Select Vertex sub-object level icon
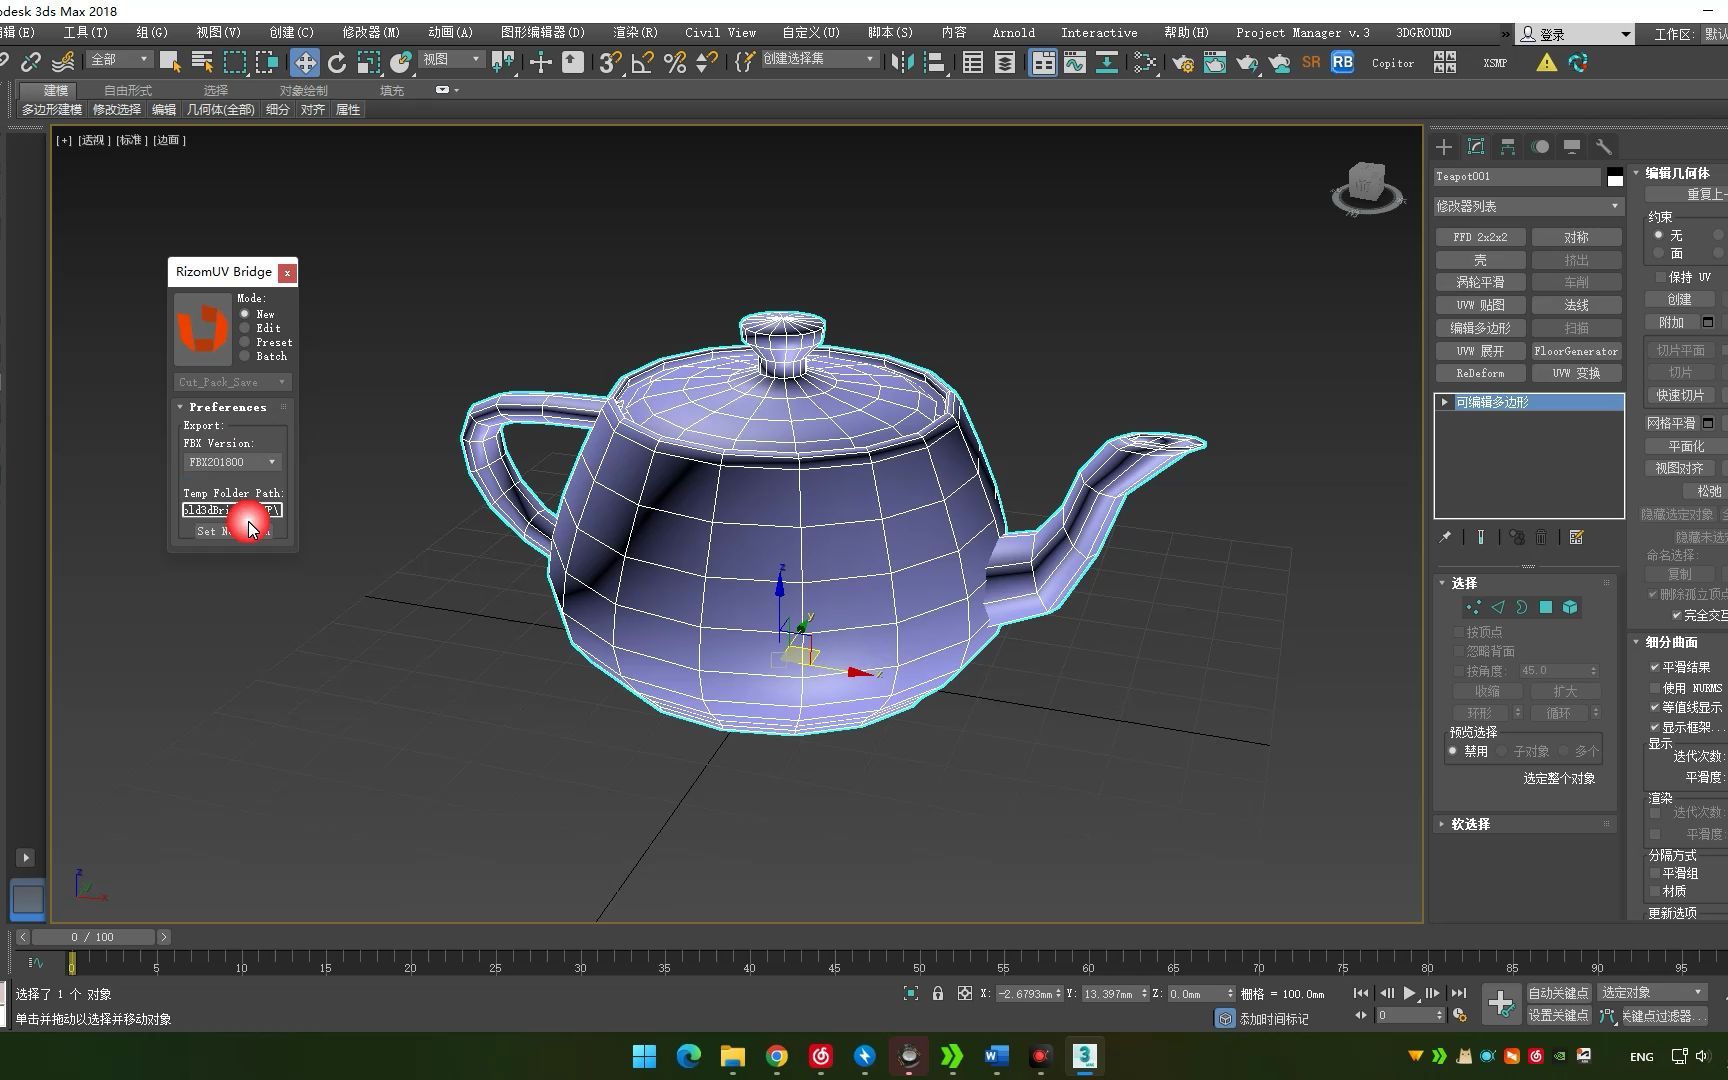 click(x=1473, y=607)
